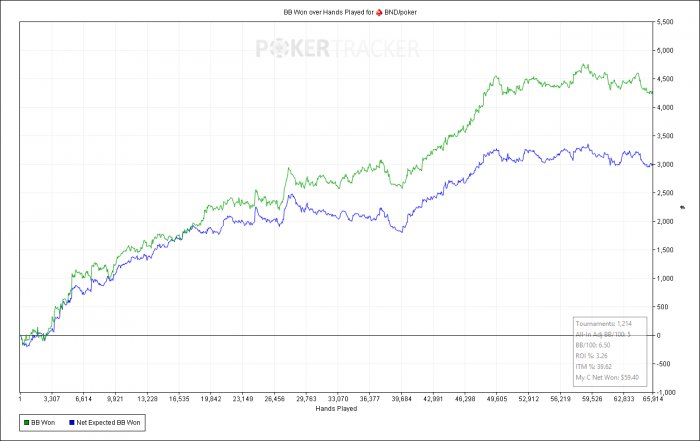The width and height of the screenshot is (700, 441).
Task: Click x-axis label '9,921'
Action: coord(115,398)
